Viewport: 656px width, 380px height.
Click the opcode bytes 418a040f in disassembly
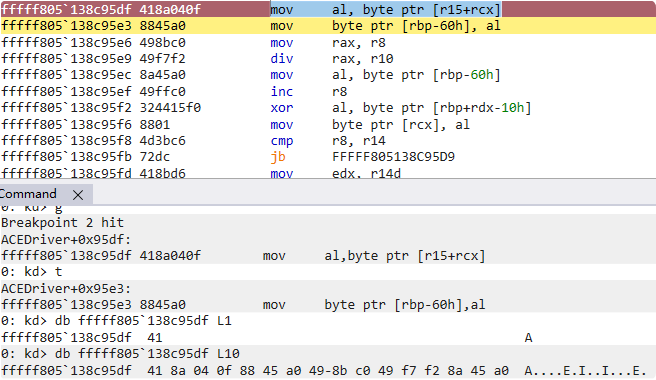click(x=170, y=9)
